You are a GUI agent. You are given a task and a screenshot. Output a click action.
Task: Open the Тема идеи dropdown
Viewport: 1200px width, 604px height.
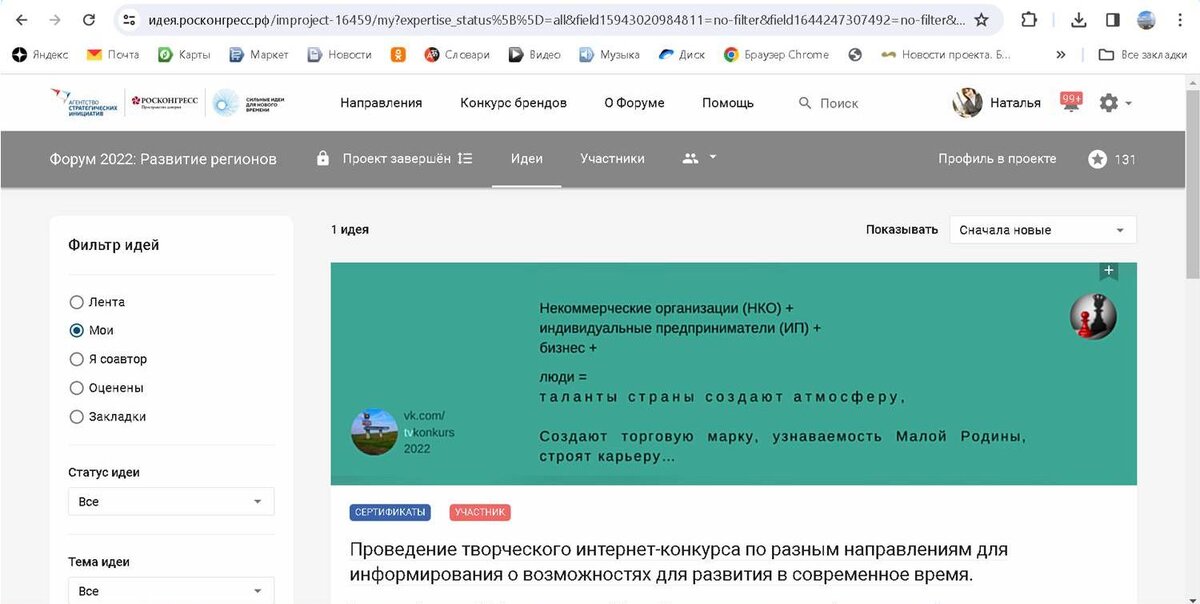coord(170,590)
